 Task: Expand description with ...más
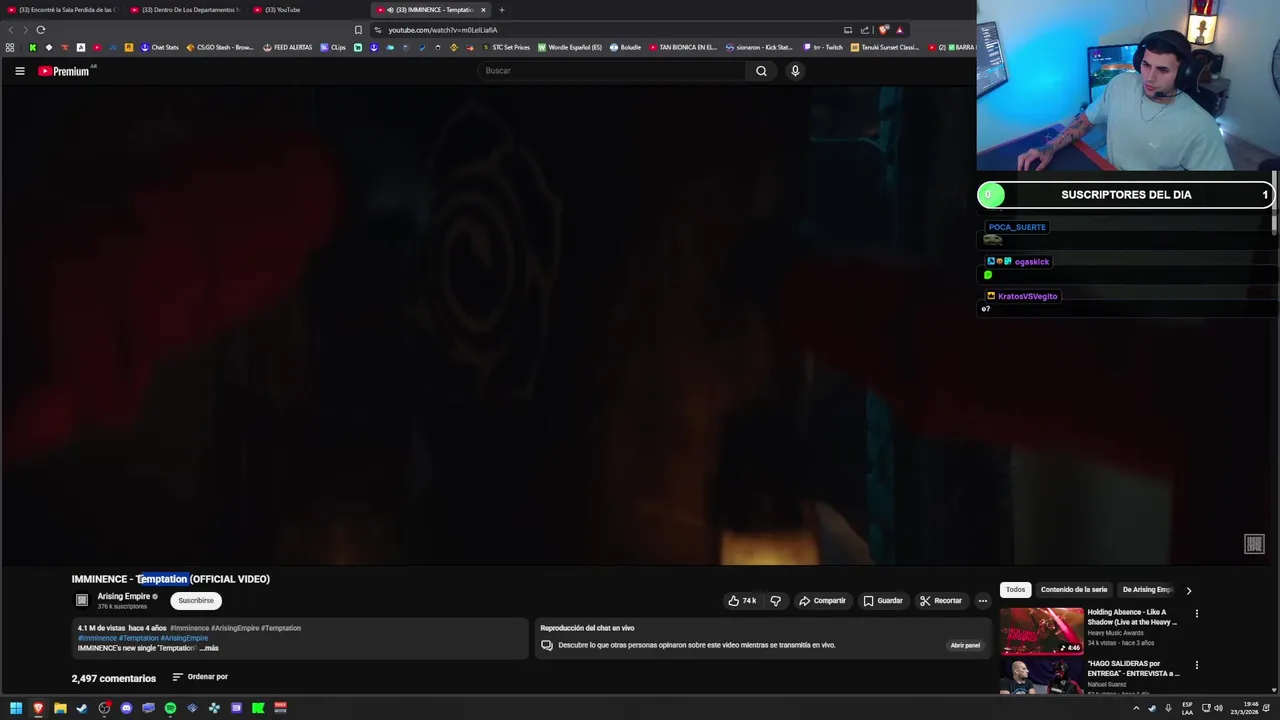pyautogui.click(x=209, y=648)
